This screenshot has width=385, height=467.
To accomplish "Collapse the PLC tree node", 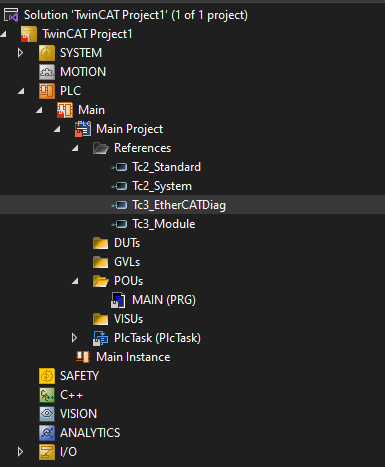I will 21,91.
